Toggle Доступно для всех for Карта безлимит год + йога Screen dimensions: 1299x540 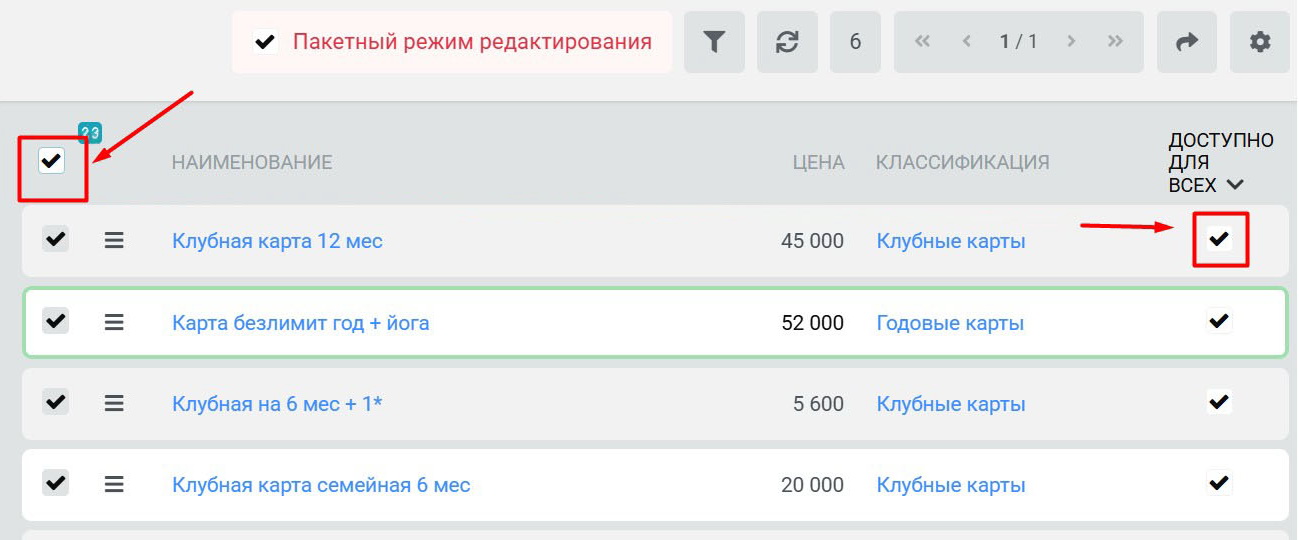click(x=1219, y=320)
